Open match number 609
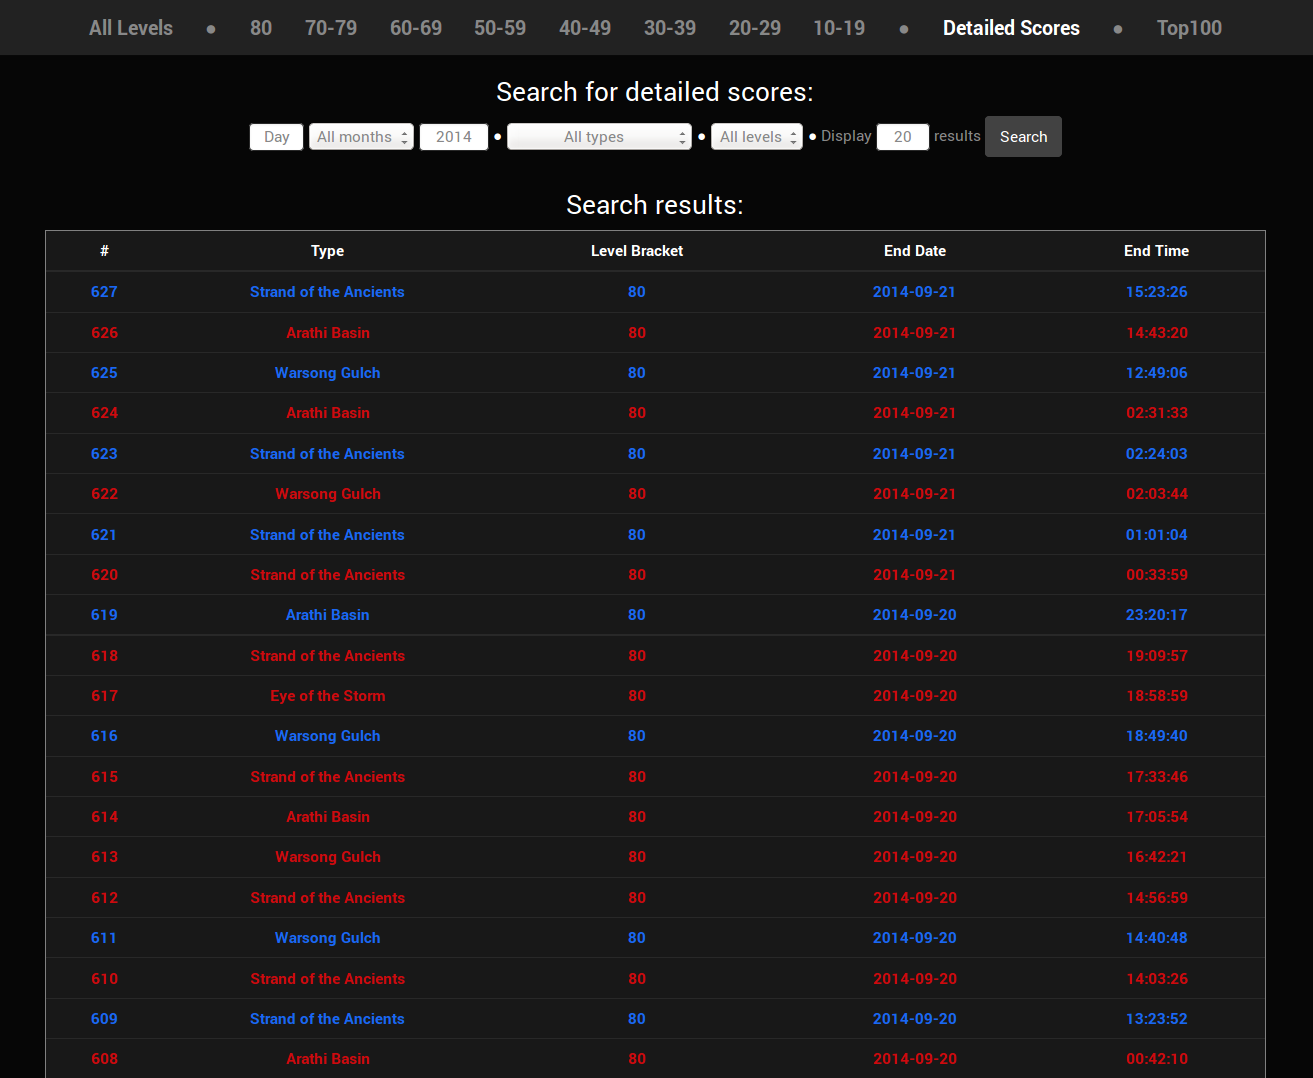Image resolution: width=1313 pixels, height=1078 pixels. tap(104, 1019)
